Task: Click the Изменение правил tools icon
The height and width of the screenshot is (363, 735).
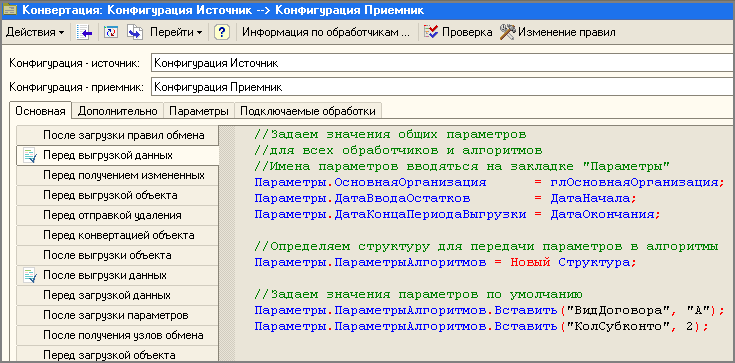Action: tap(508, 32)
